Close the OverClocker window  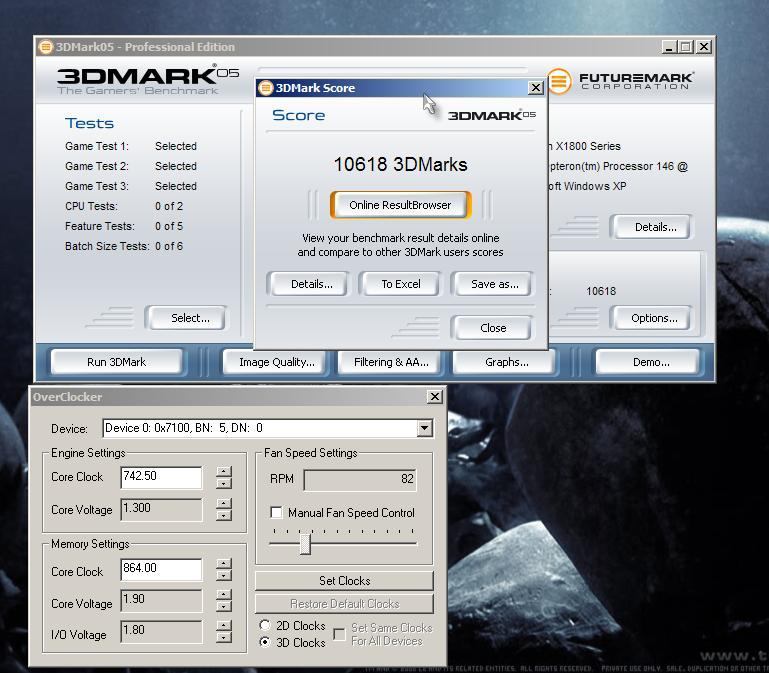[435, 396]
